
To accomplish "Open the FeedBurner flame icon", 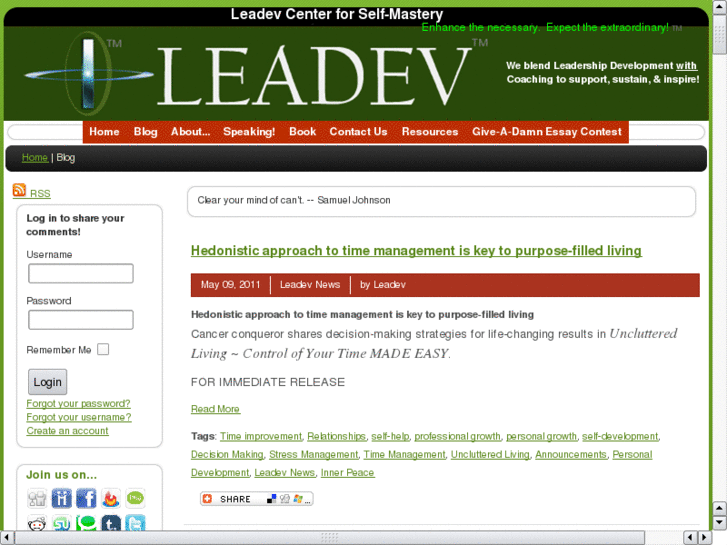I will pos(111,499).
